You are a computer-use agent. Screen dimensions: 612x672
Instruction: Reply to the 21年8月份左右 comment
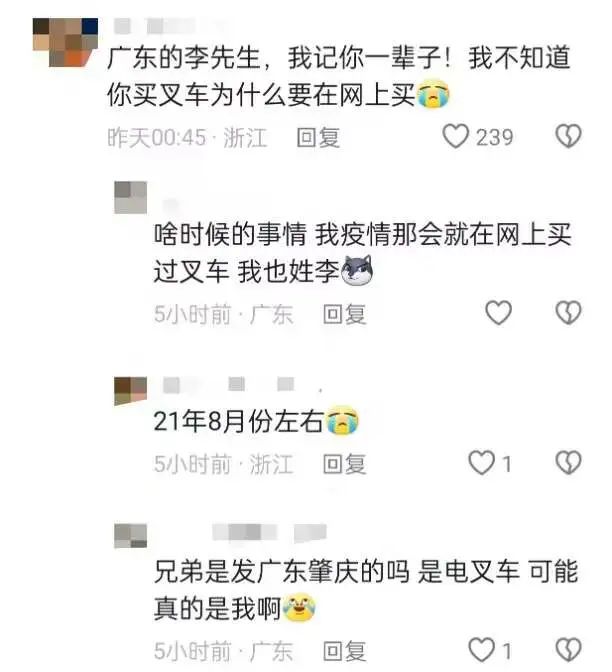pyautogui.click(x=345, y=464)
